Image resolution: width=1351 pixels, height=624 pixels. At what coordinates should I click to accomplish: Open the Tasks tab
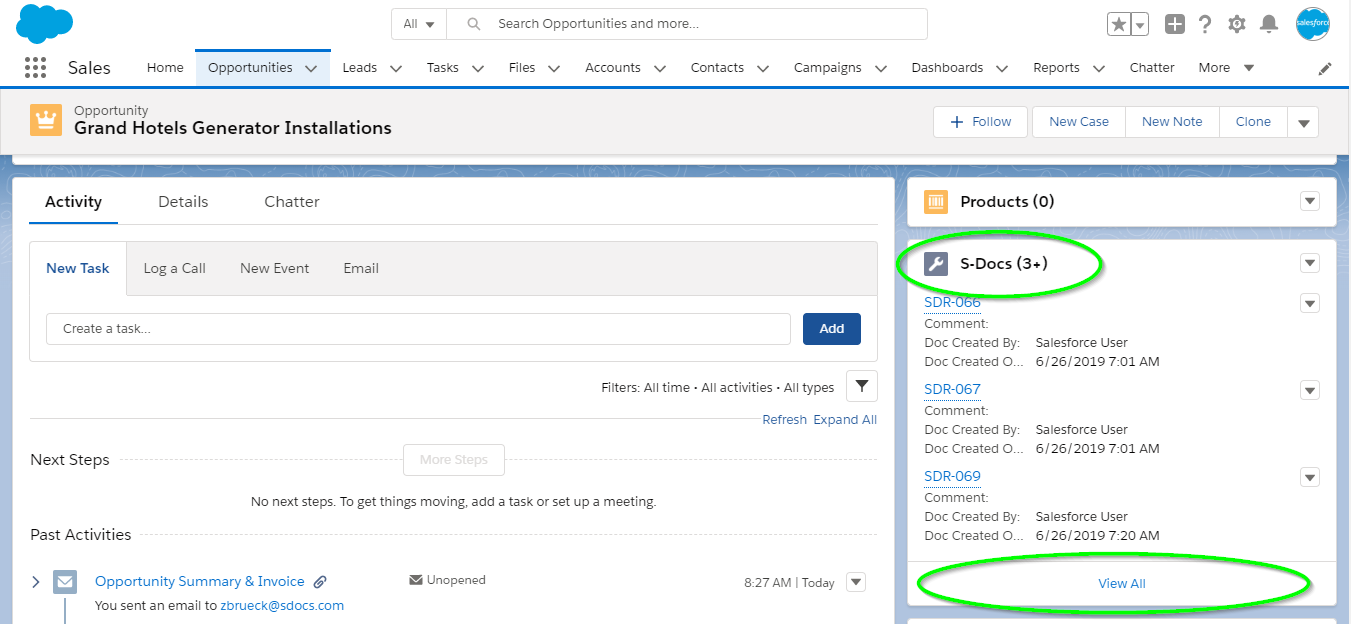coord(443,68)
